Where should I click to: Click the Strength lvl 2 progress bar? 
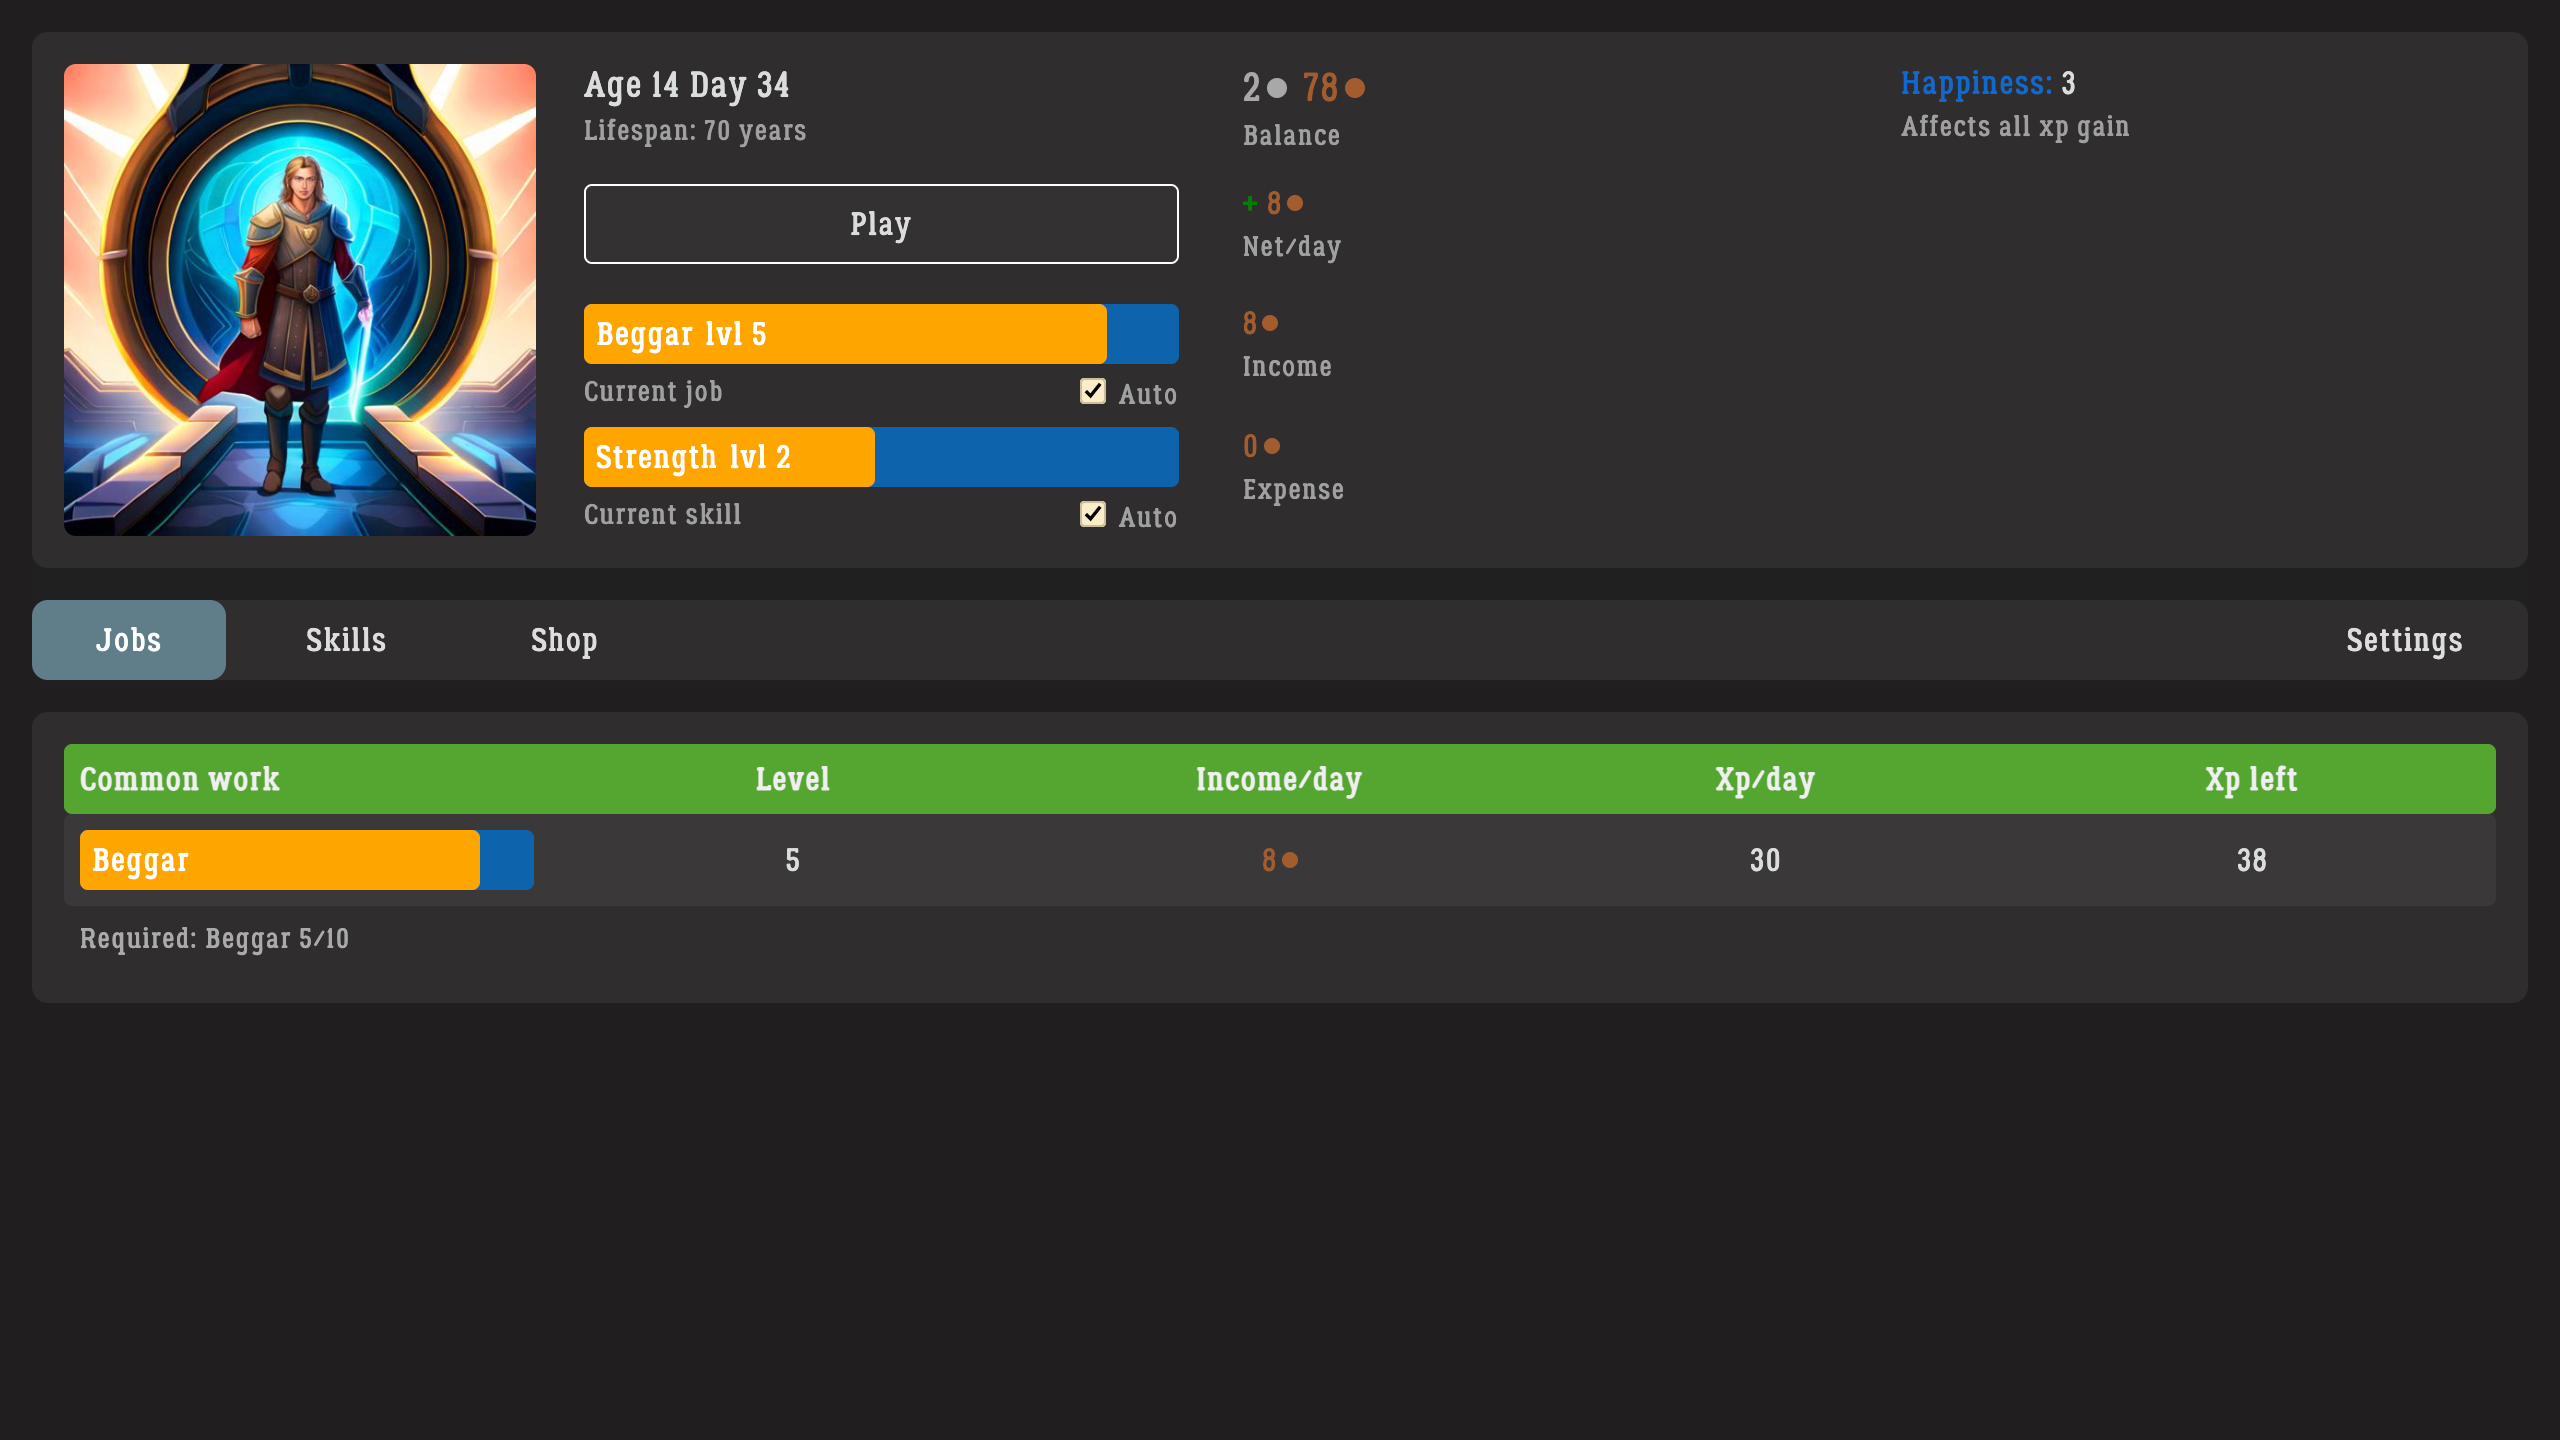pos(880,457)
